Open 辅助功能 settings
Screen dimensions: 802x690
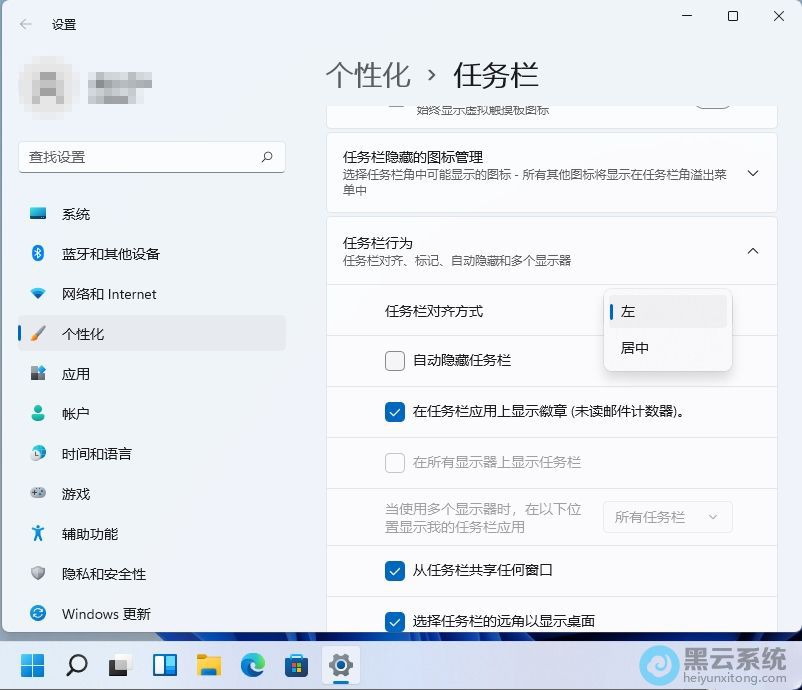89,534
